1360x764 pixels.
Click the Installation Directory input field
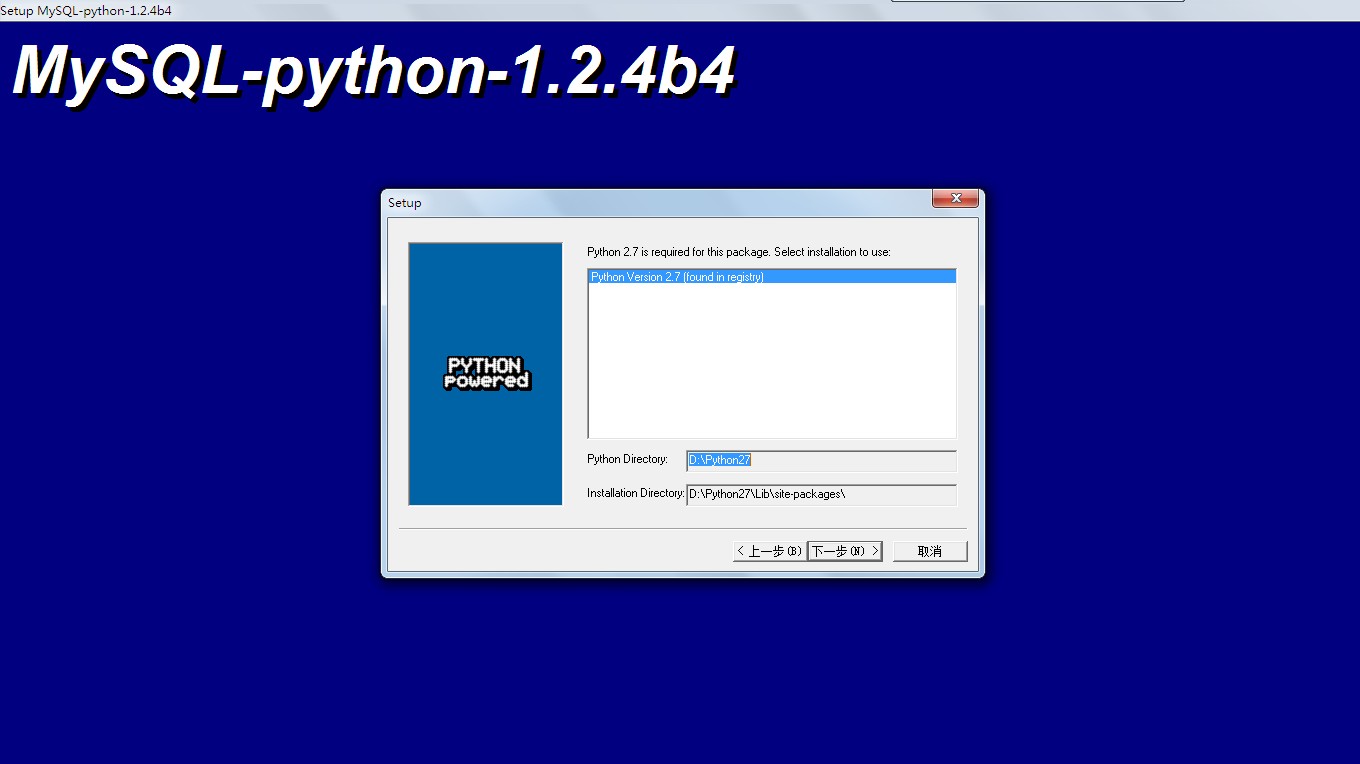tap(821, 494)
